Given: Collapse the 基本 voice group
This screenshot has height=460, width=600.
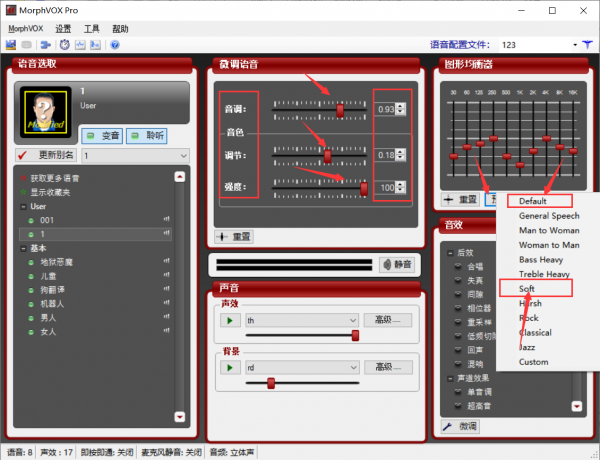Looking at the screenshot, I should [x=23, y=248].
